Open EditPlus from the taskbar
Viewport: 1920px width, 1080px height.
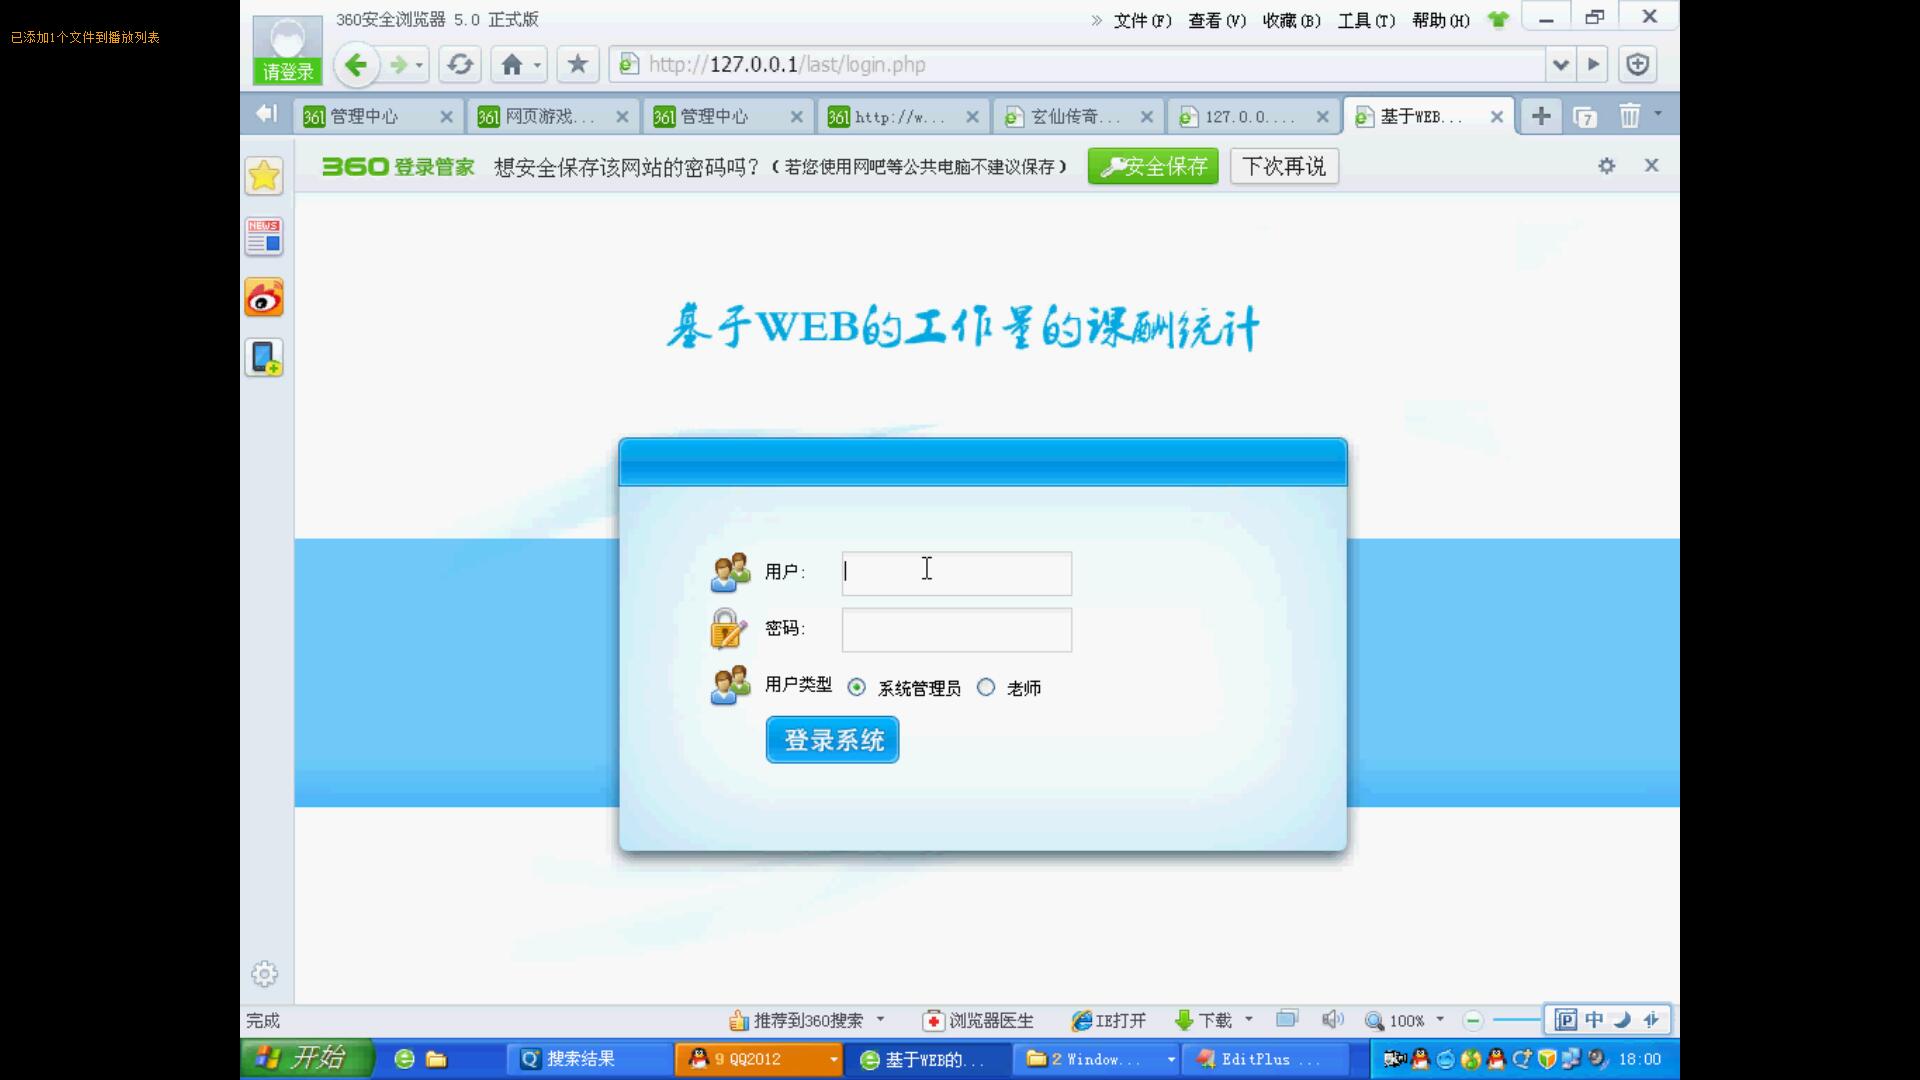pos(1266,1059)
